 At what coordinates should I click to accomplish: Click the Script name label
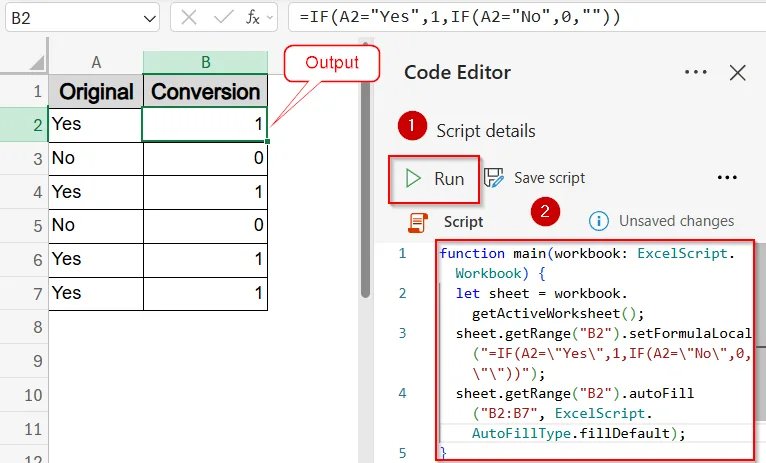point(463,222)
